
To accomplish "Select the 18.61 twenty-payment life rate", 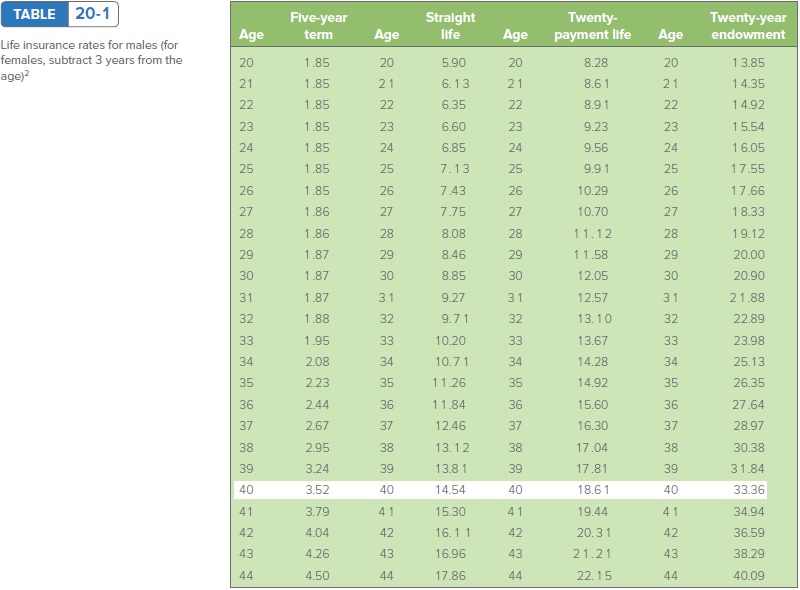I will point(594,490).
